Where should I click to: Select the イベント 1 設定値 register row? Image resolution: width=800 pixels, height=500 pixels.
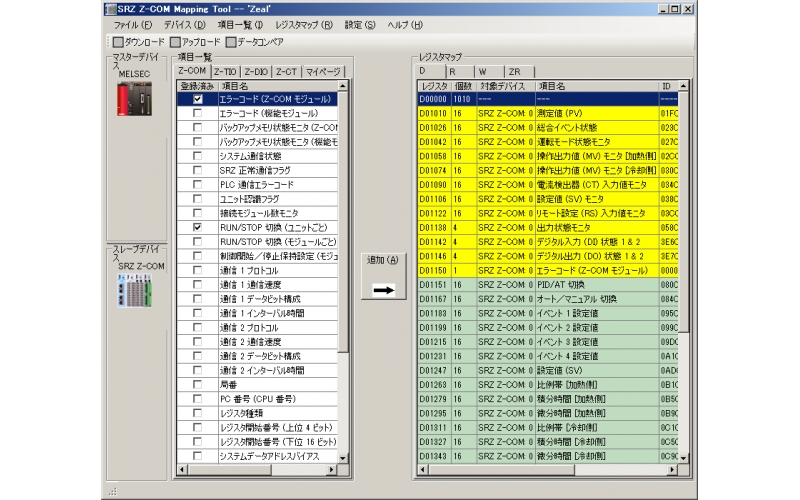[548, 313]
